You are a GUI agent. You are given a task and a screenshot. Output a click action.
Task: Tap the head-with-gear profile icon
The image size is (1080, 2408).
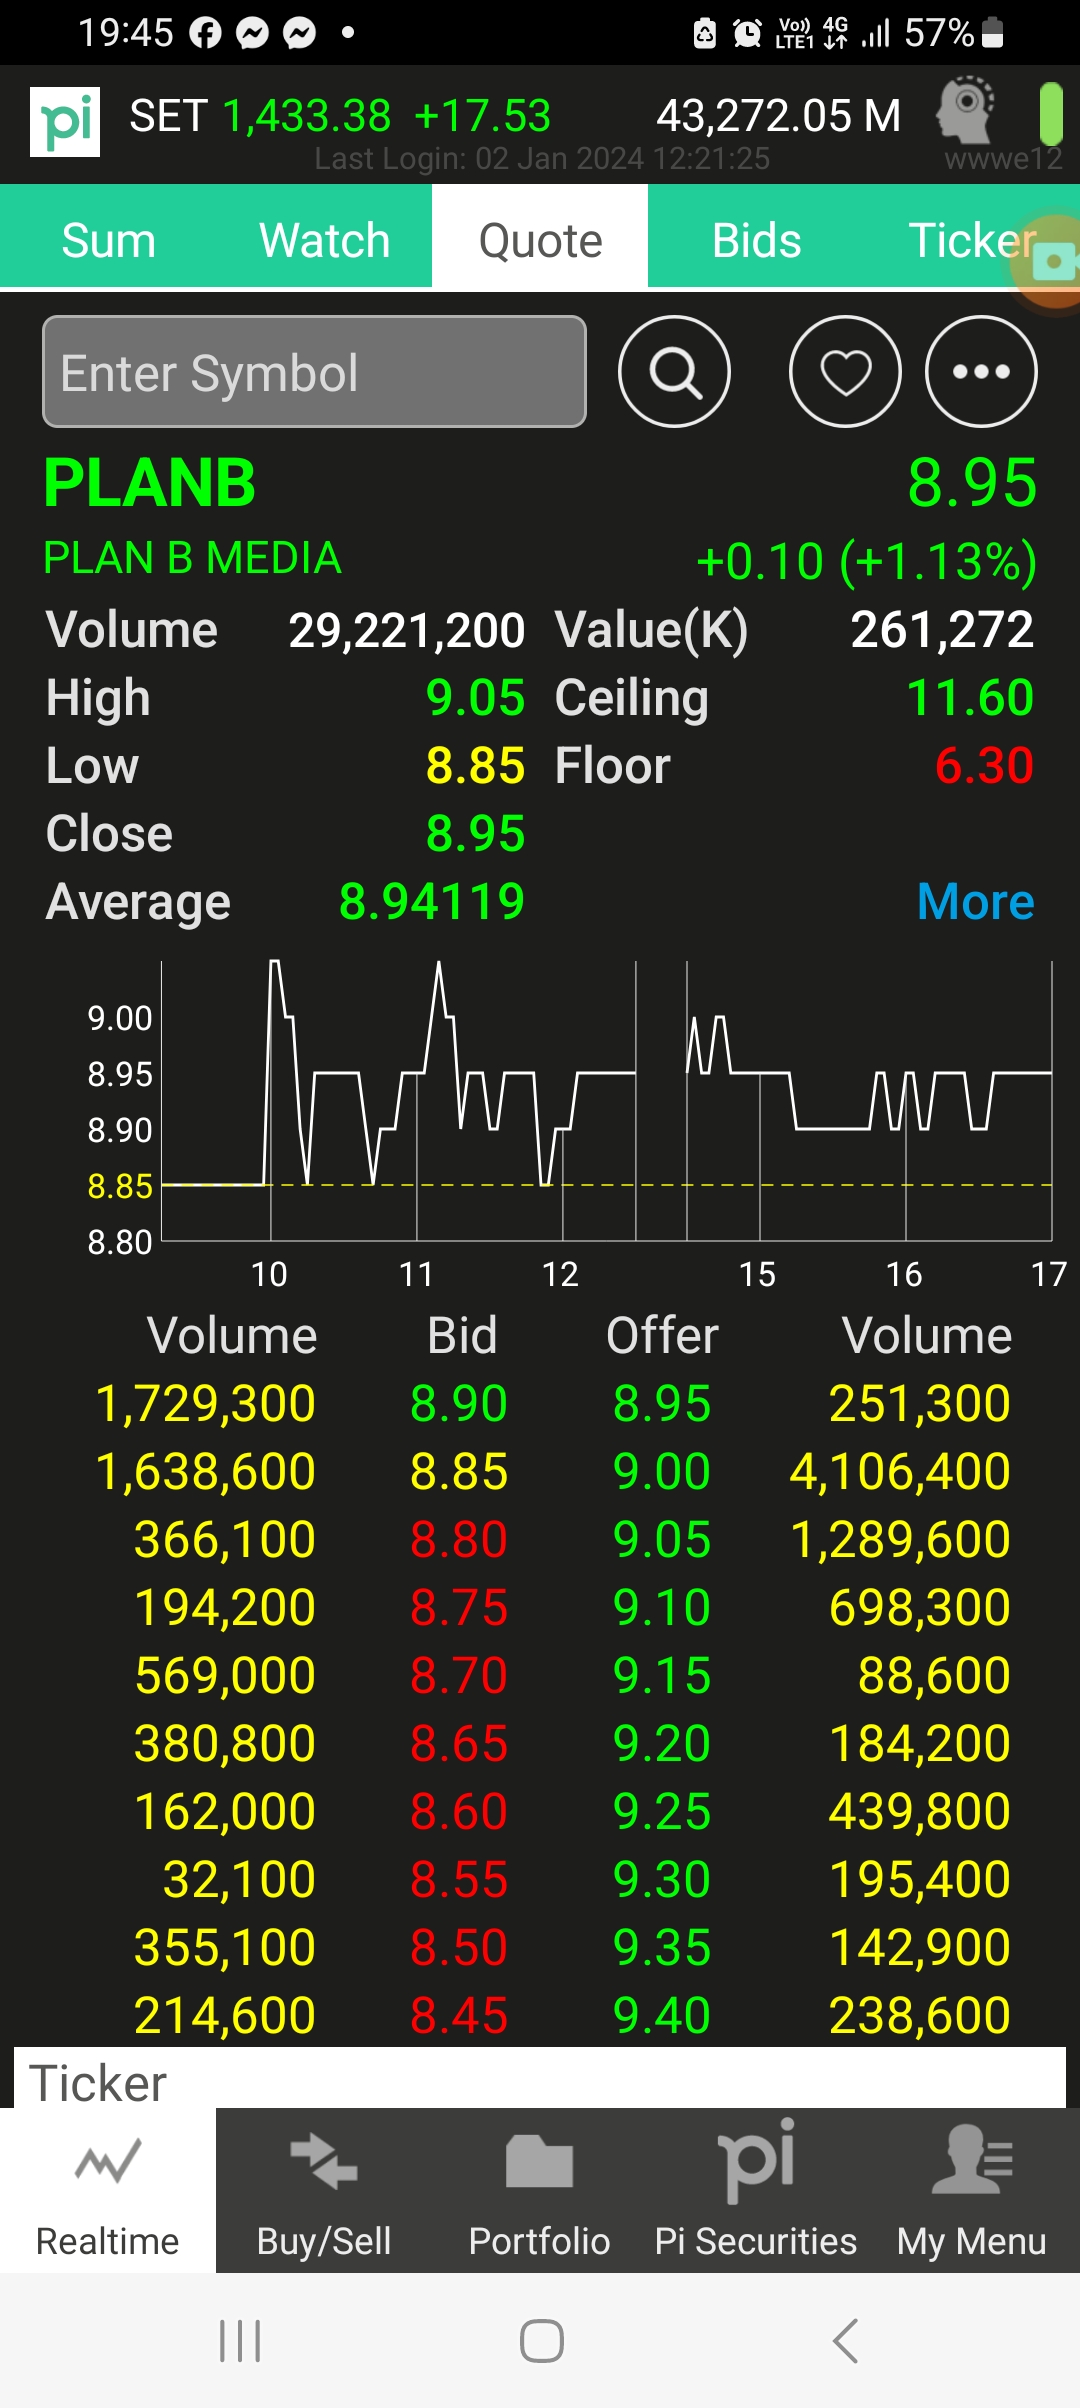(965, 110)
